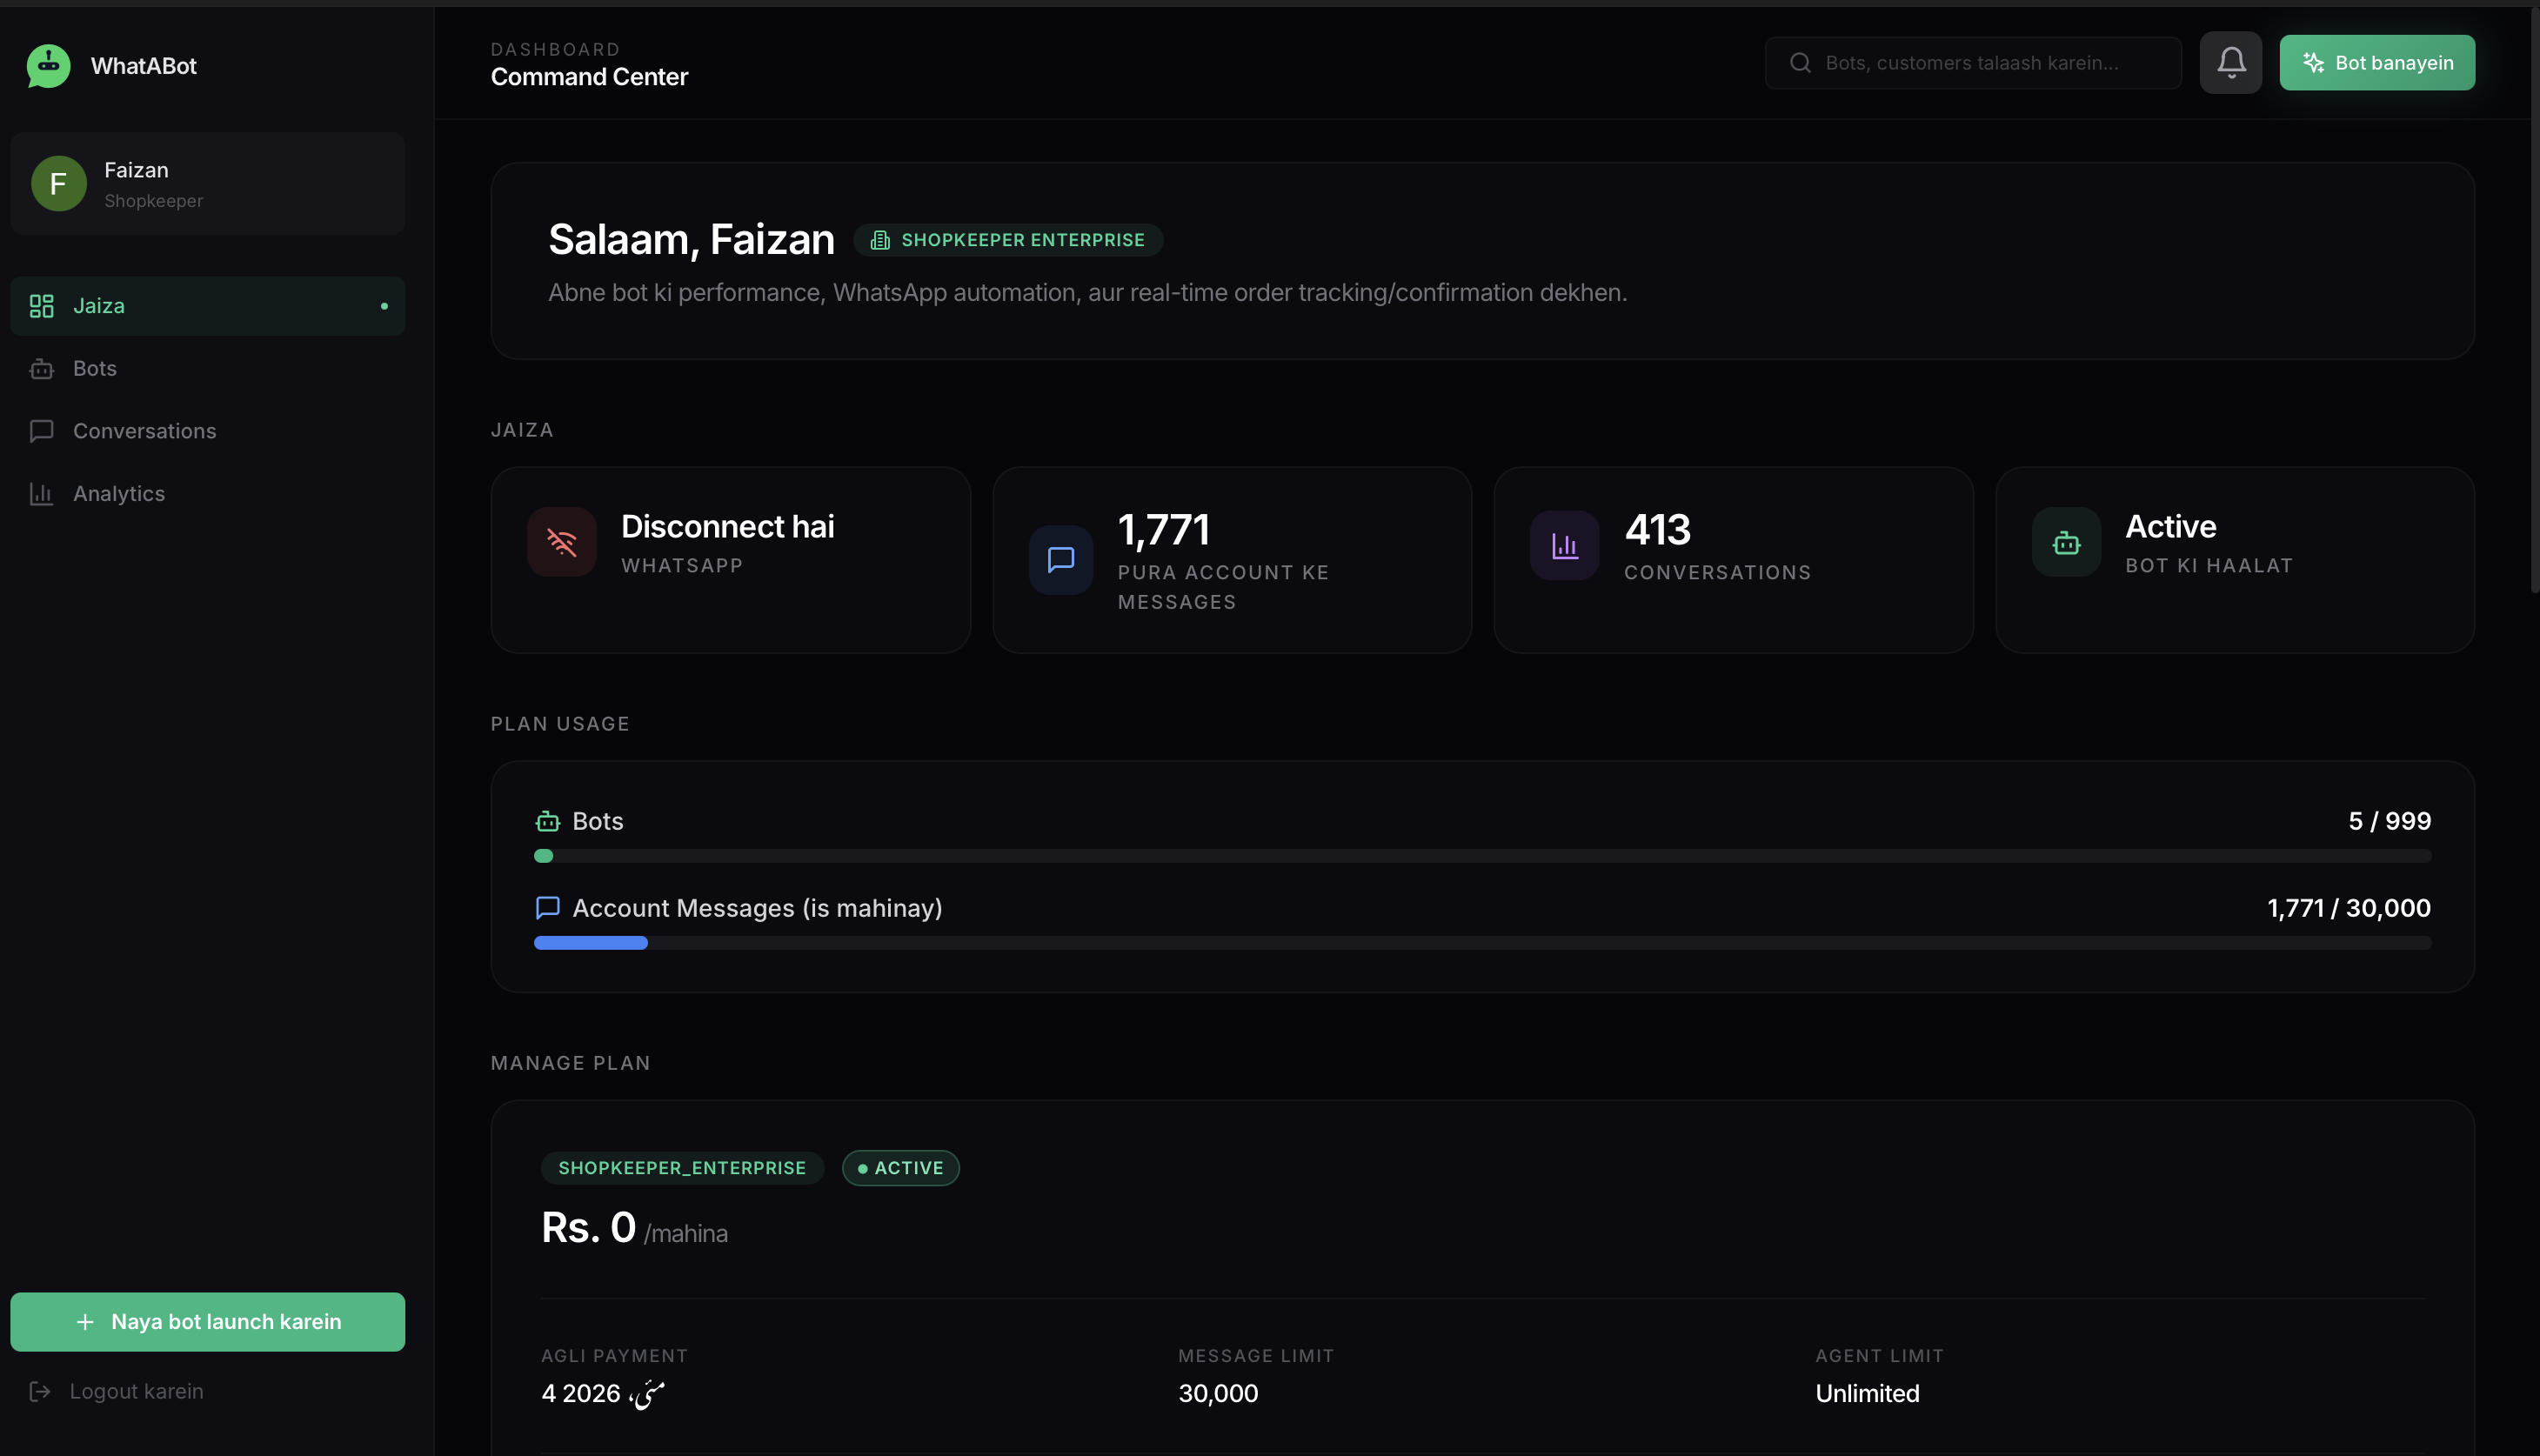This screenshot has height=1456, width=2540.
Task: Click the WhatsApp disconnected wifi-off icon
Action: [562, 542]
